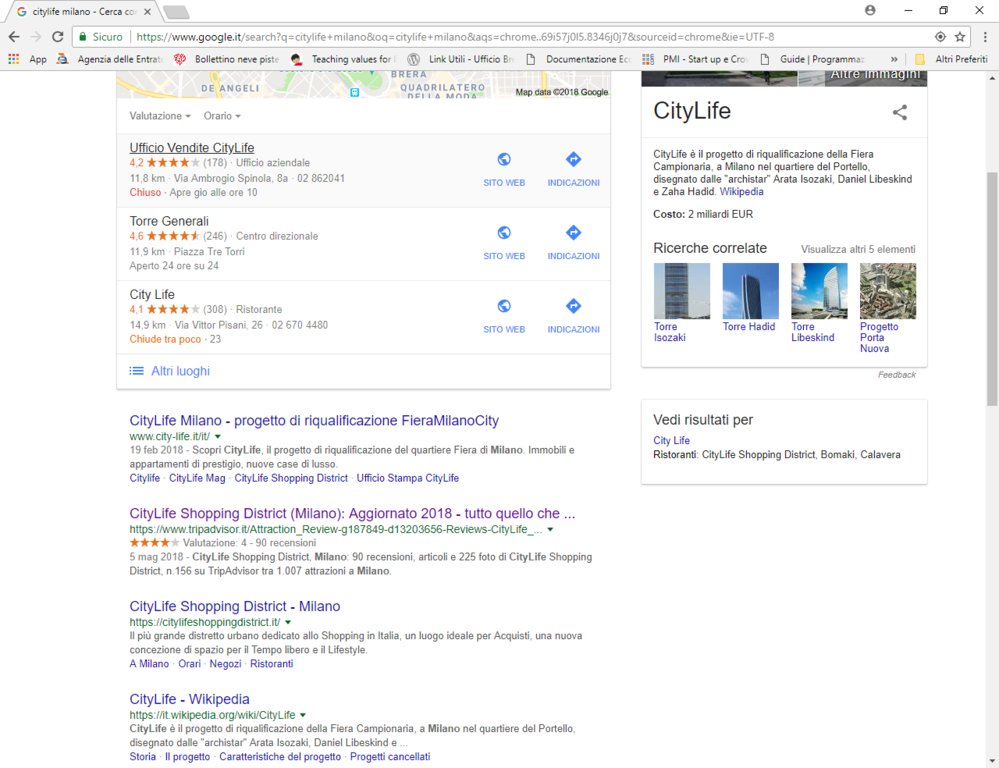Open the CityLife - Wikipedia search result

(x=189, y=699)
